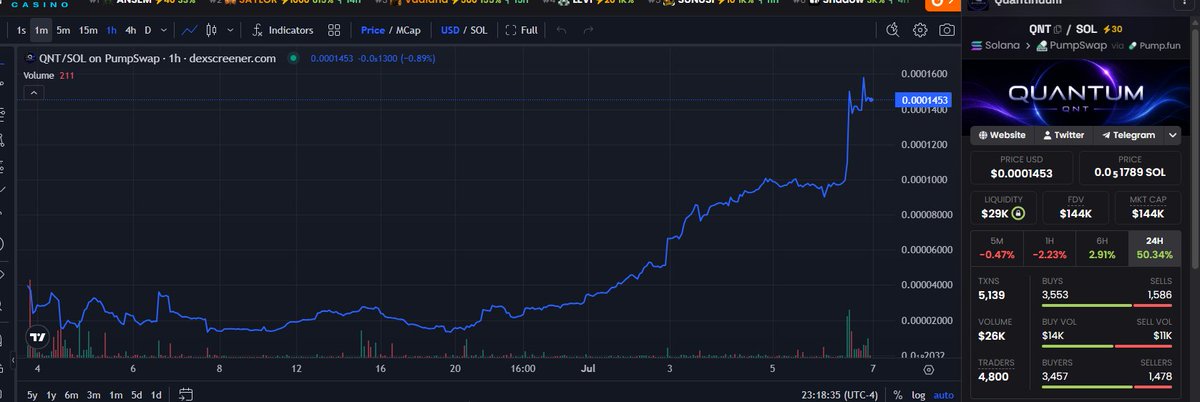
Task: Select the 1H stats period tab
Action: [1048, 249]
